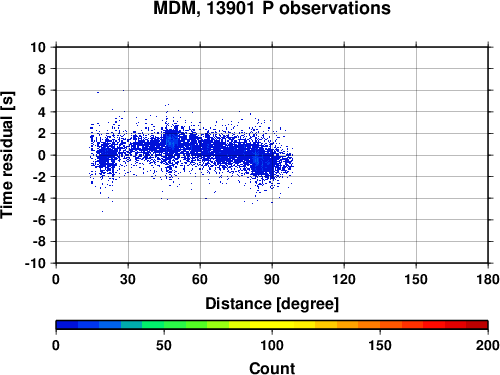Screen dimensions: 500x375
Task: Click the x-axis tick label 120
Action: click(x=344, y=279)
